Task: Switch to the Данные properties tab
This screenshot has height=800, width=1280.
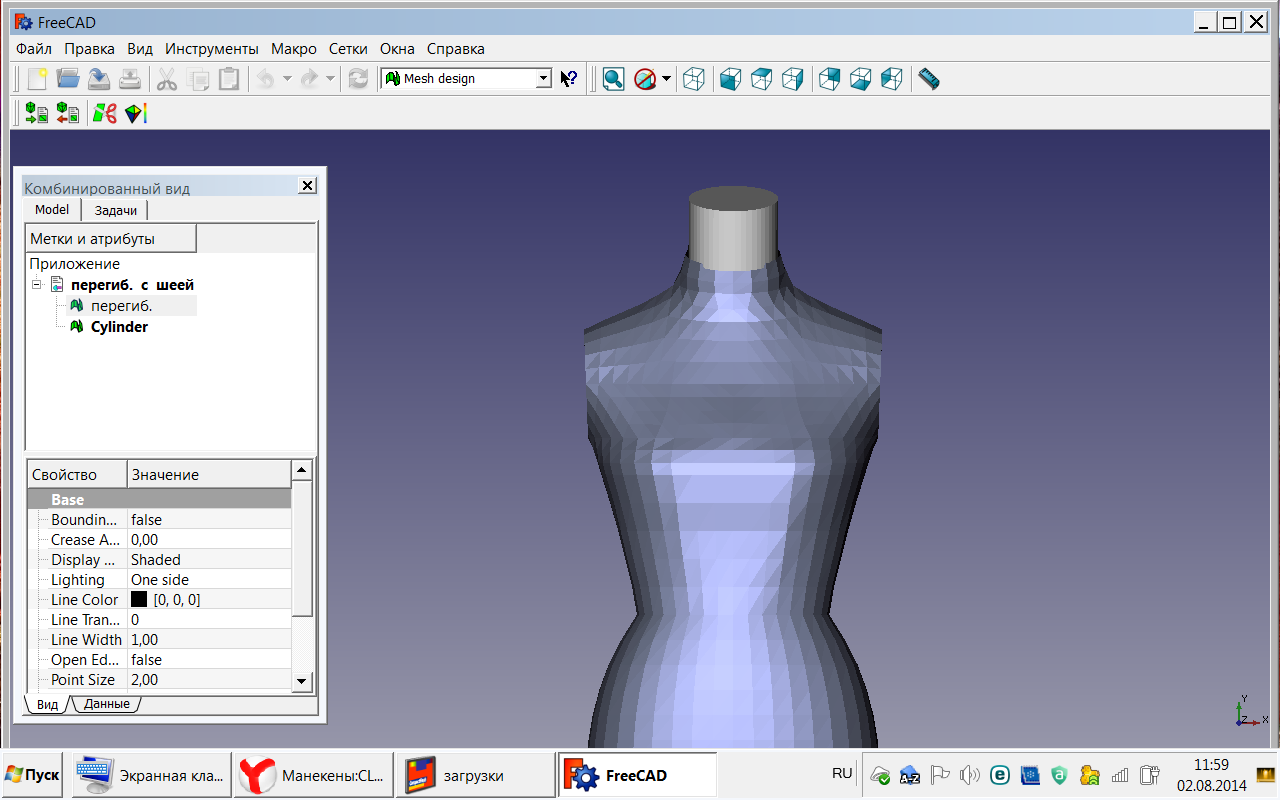Action: pyautogui.click(x=106, y=704)
